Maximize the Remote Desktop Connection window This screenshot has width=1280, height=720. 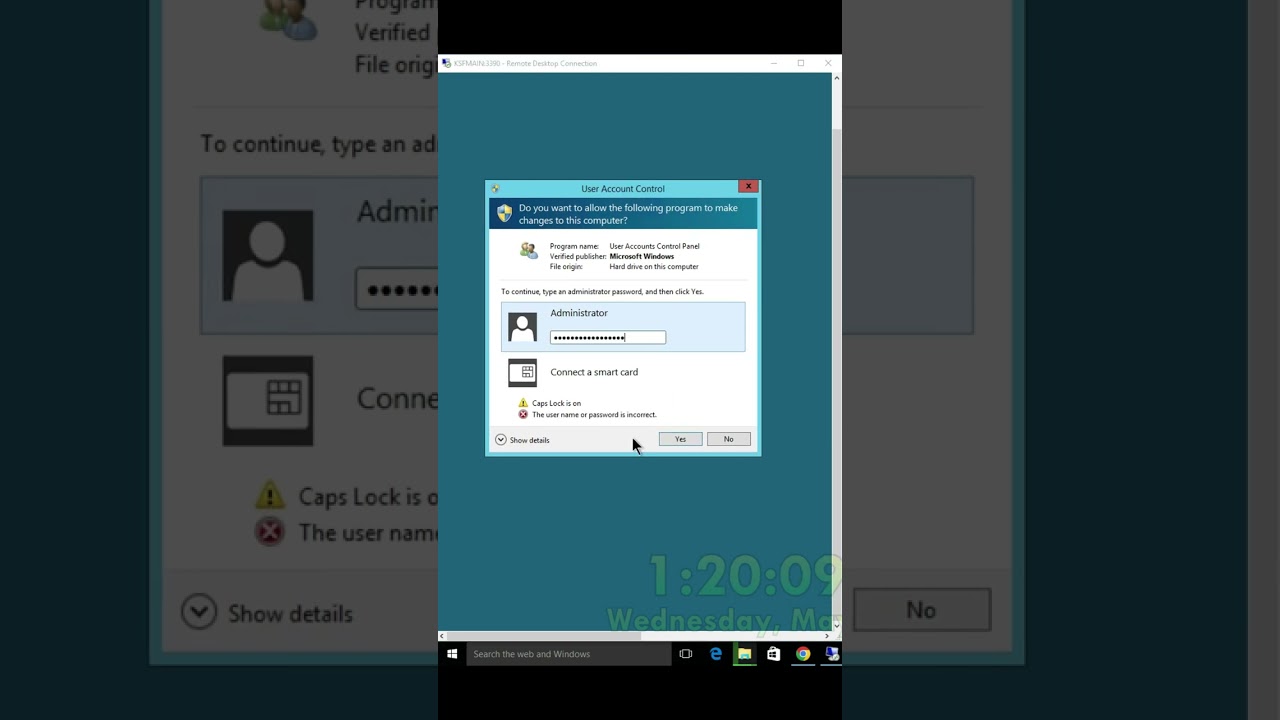tap(801, 63)
